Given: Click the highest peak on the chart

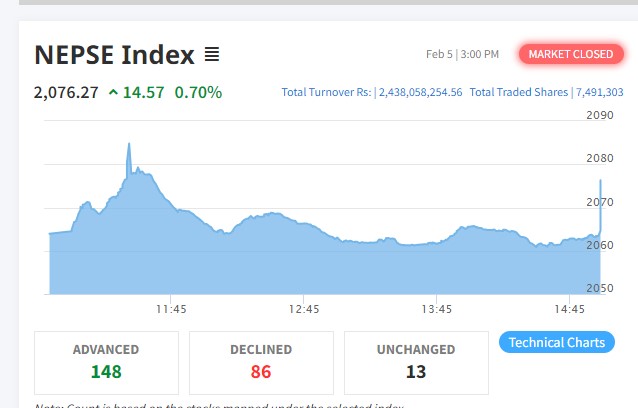Looking at the screenshot, I should click(x=129, y=146).
